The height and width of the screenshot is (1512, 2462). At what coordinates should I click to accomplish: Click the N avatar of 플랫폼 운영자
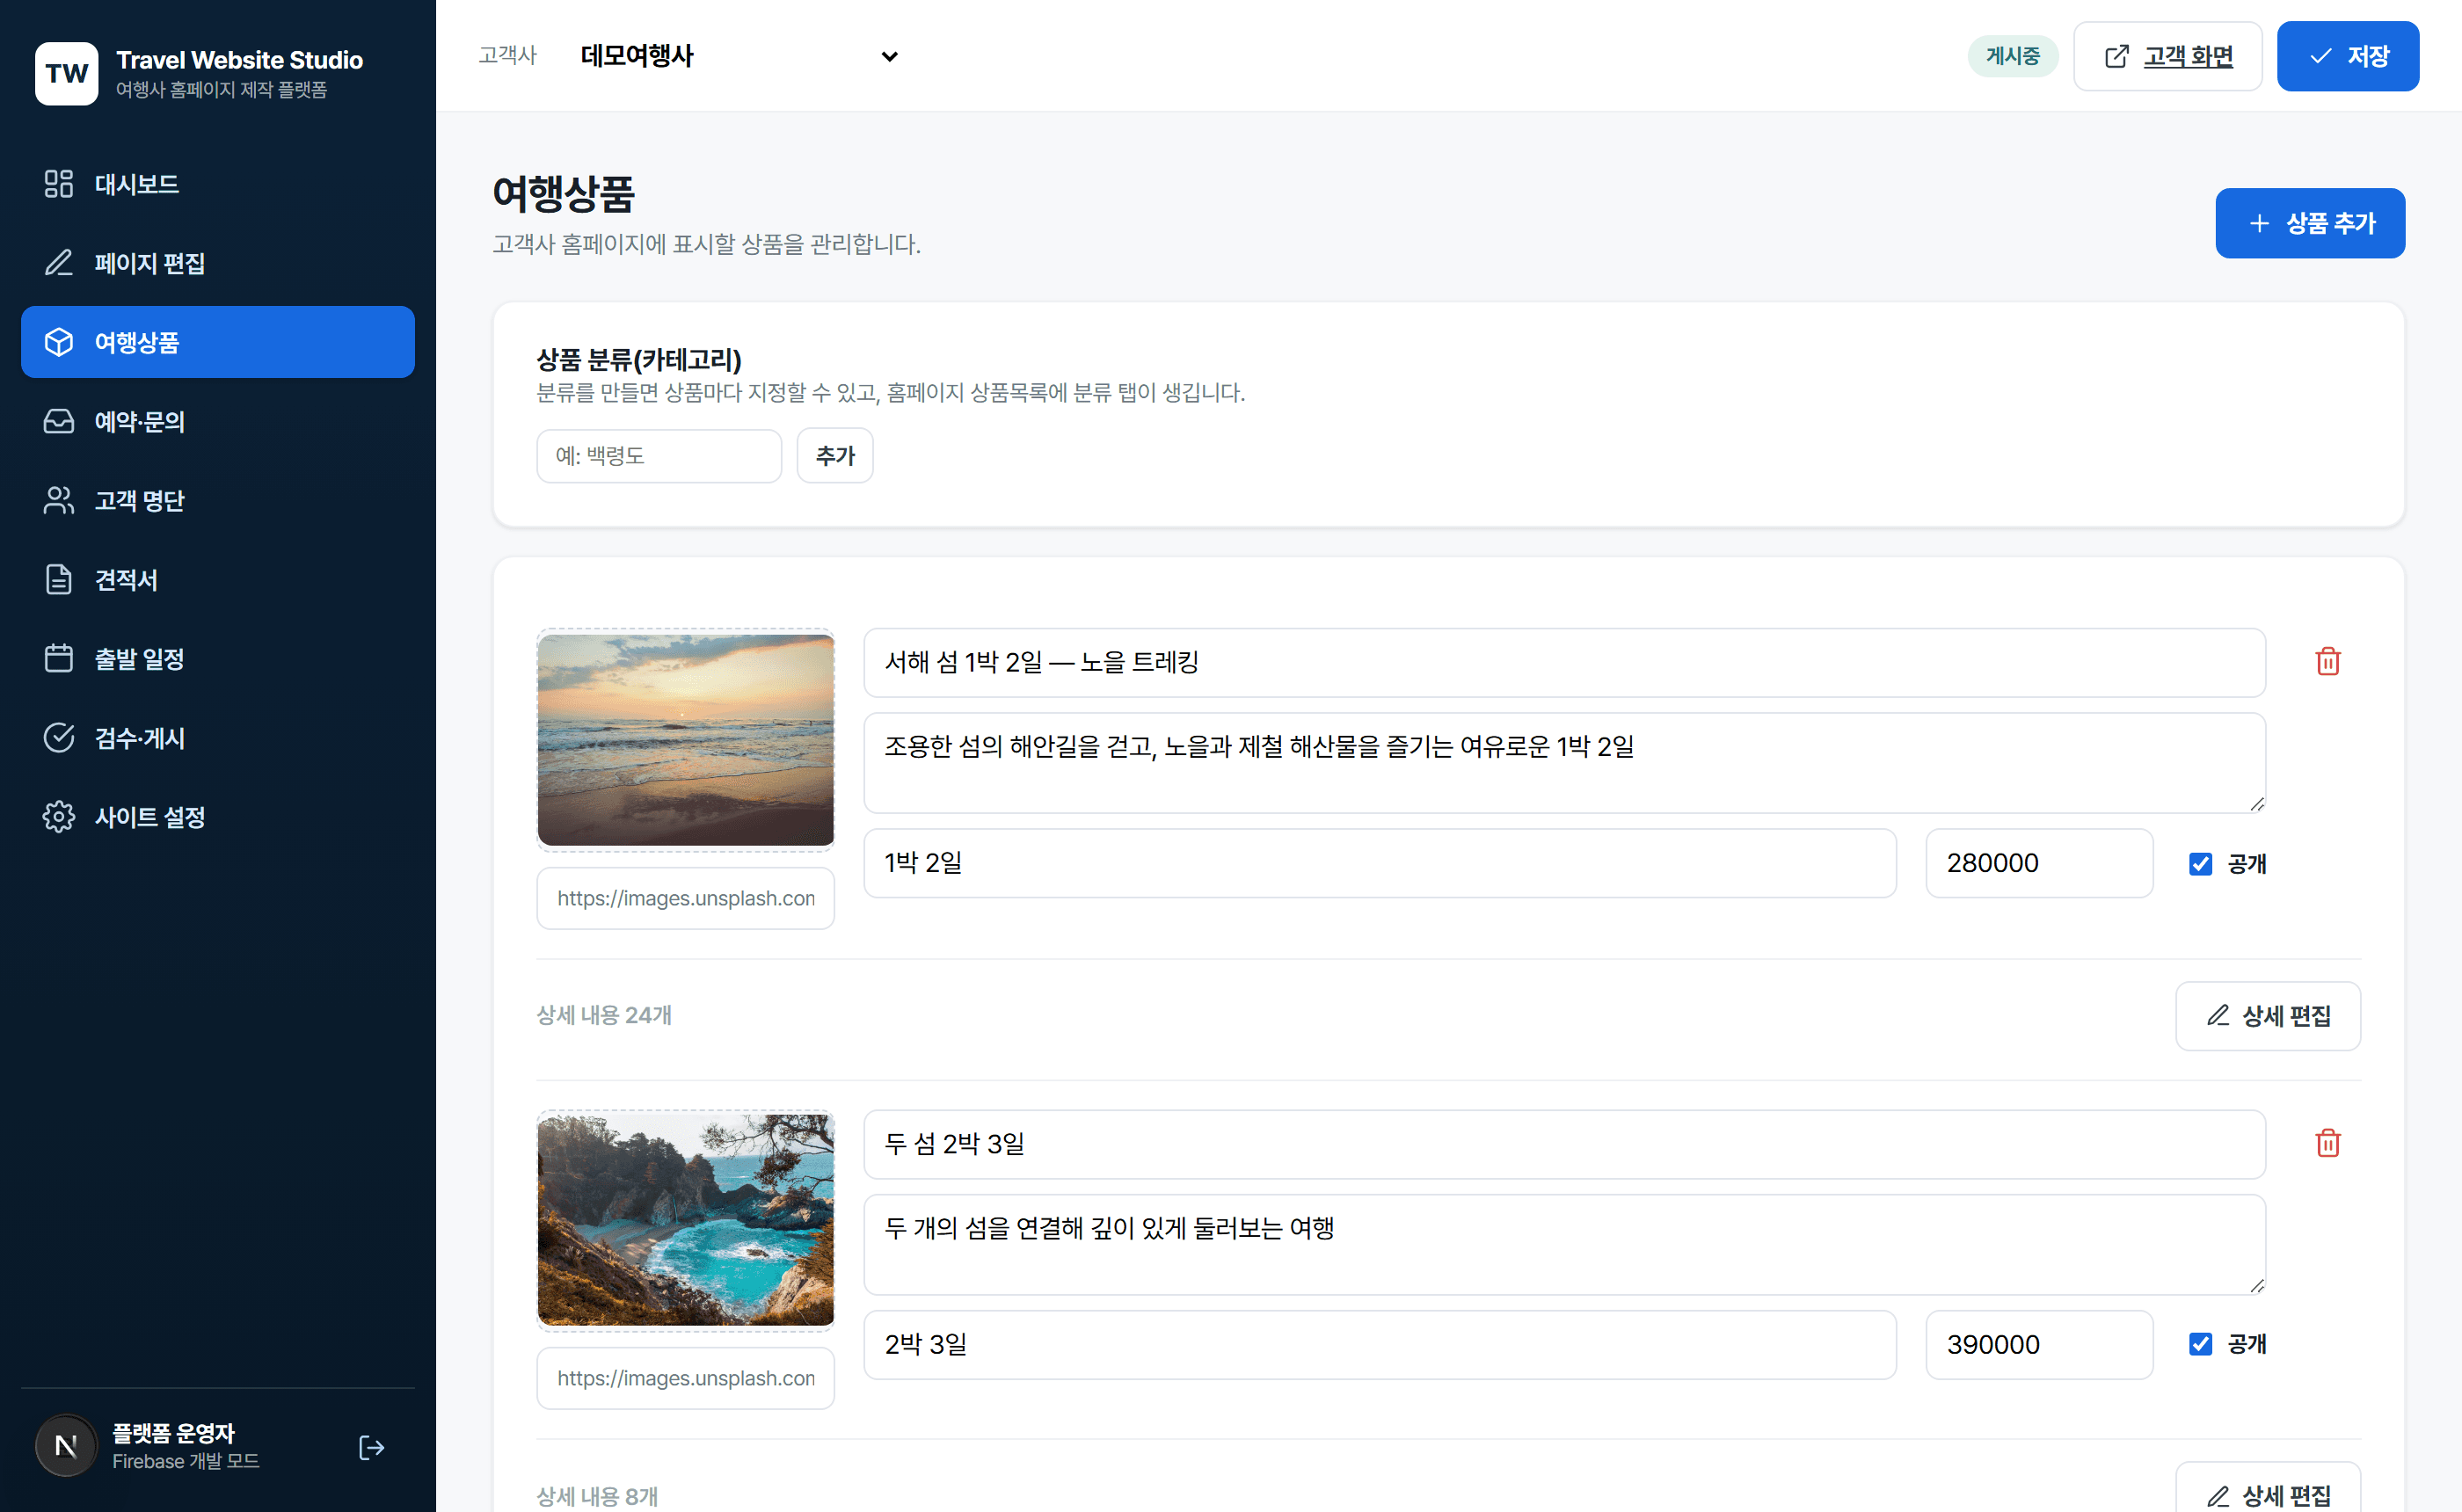[x=66, y=1446]
